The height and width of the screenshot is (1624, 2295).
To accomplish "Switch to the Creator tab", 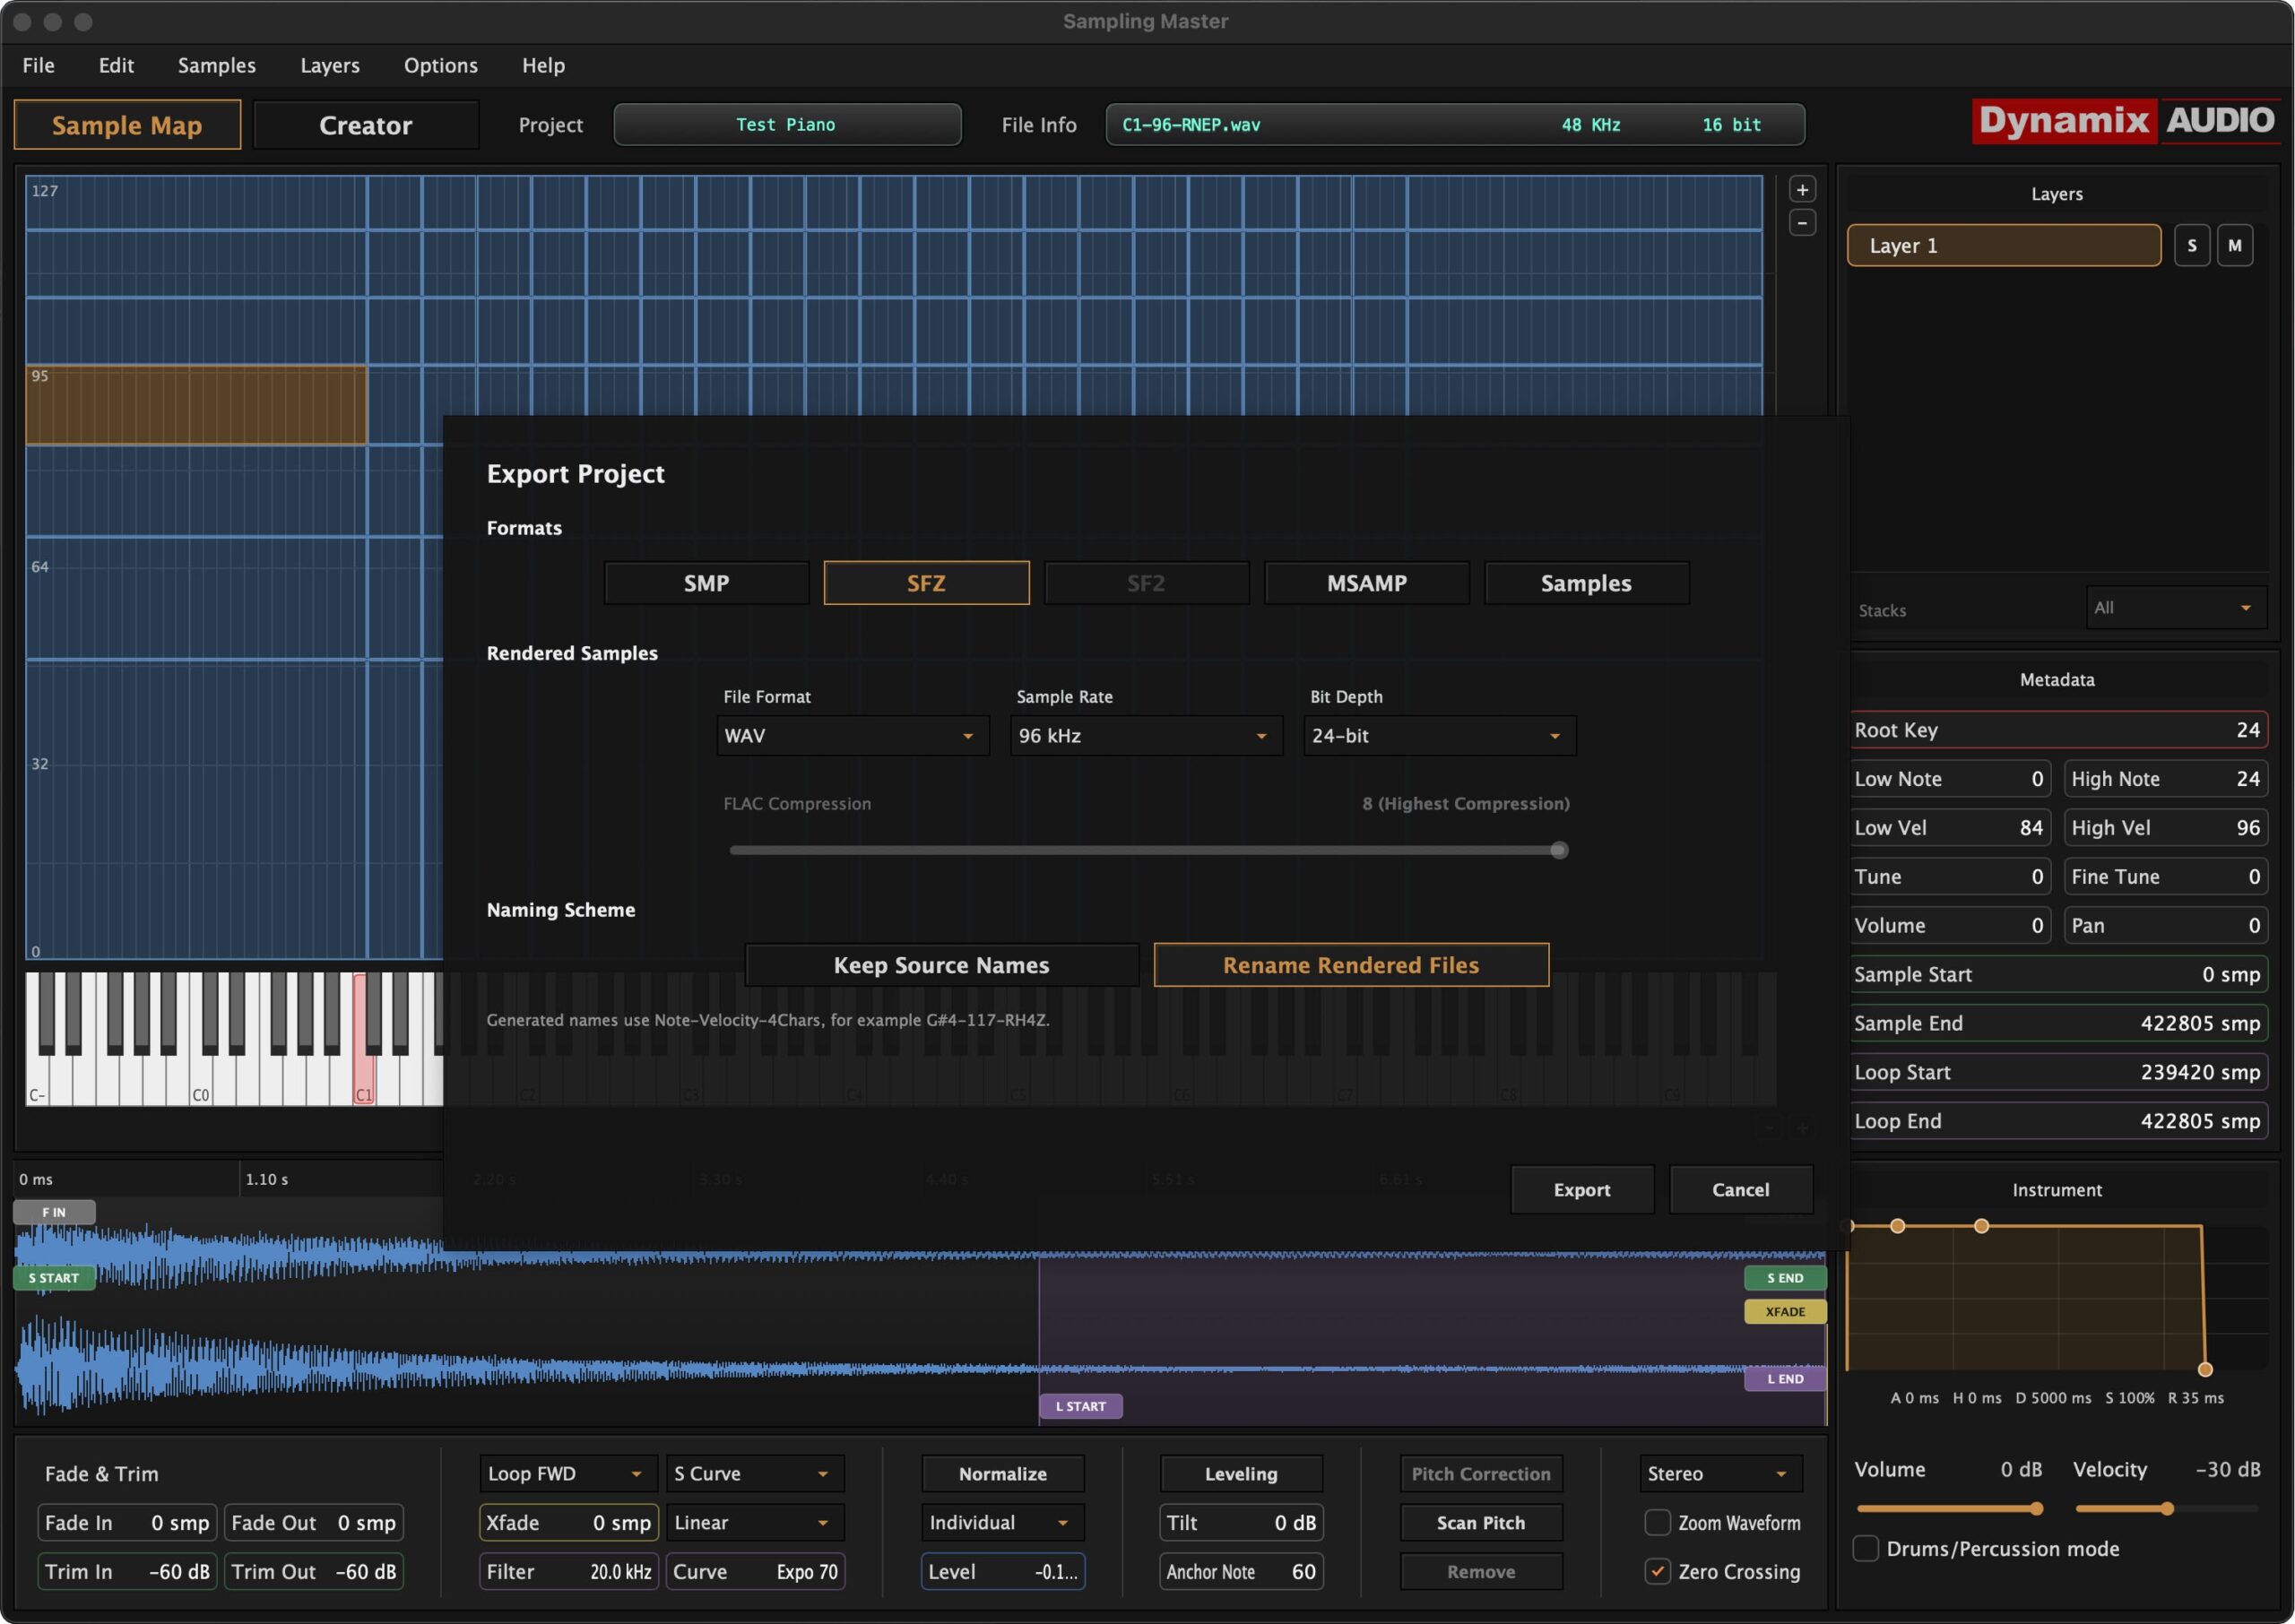I will [365, 125].
